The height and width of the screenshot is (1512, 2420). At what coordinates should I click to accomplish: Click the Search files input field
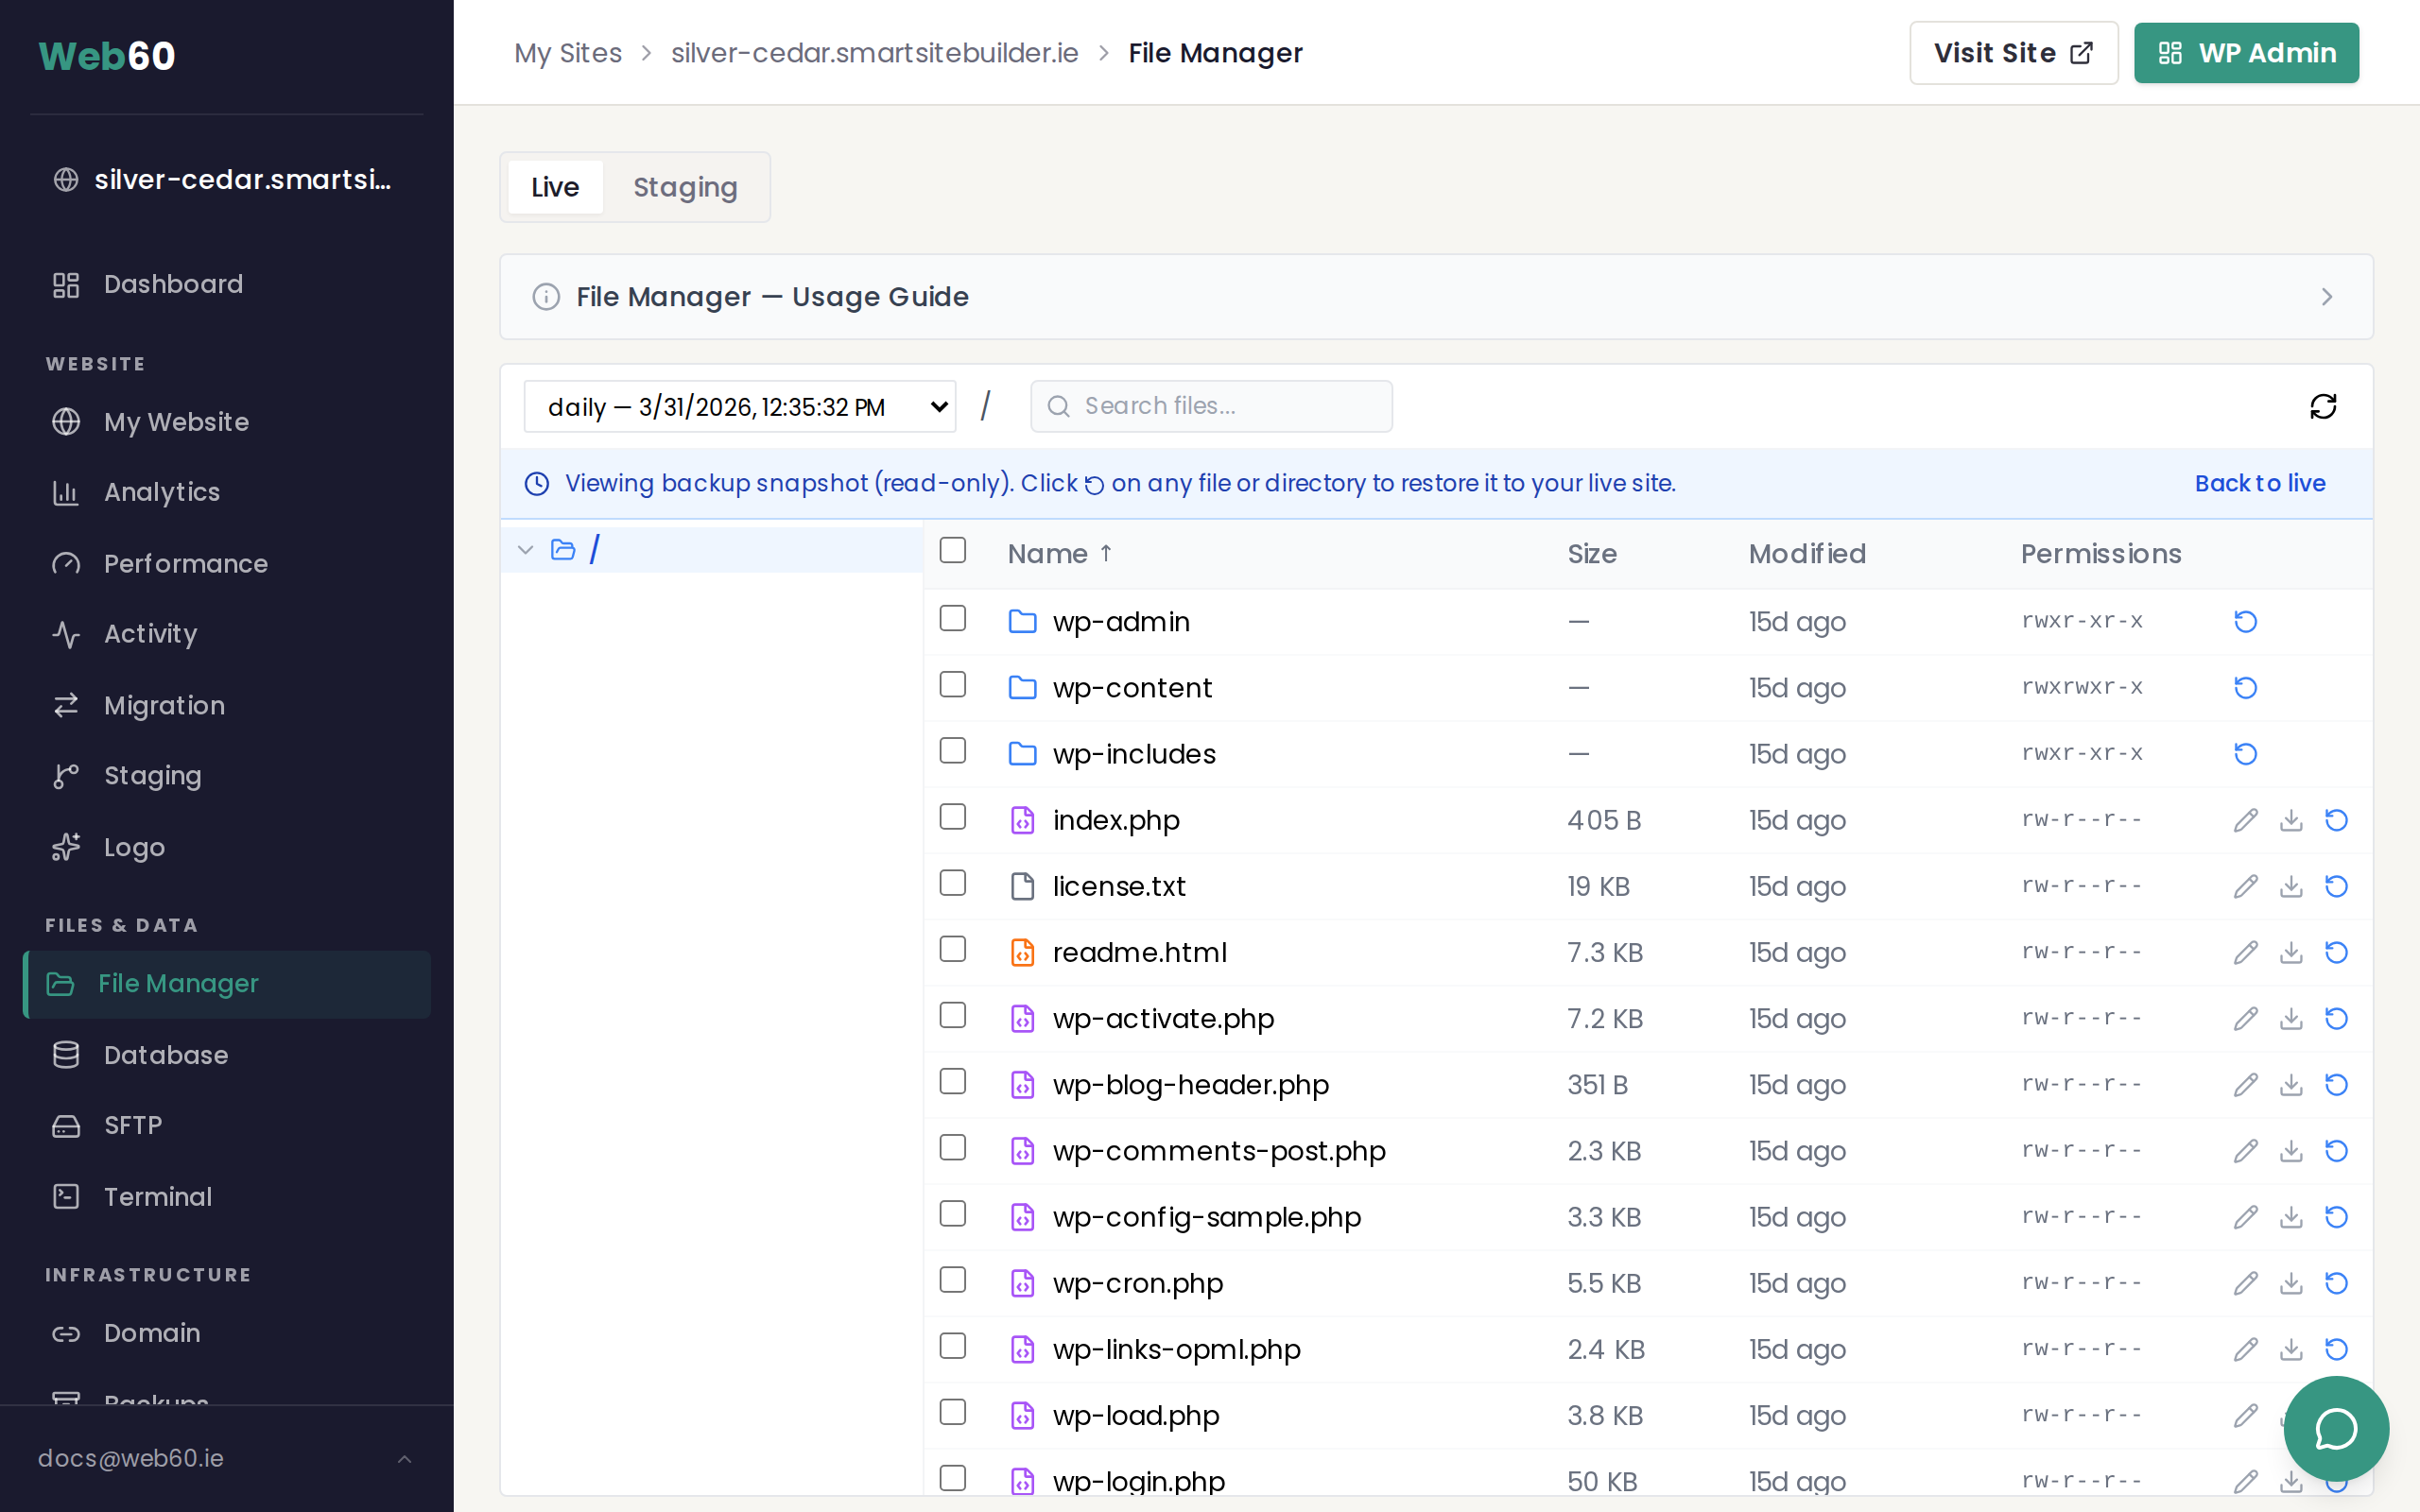coord(1210,406)
